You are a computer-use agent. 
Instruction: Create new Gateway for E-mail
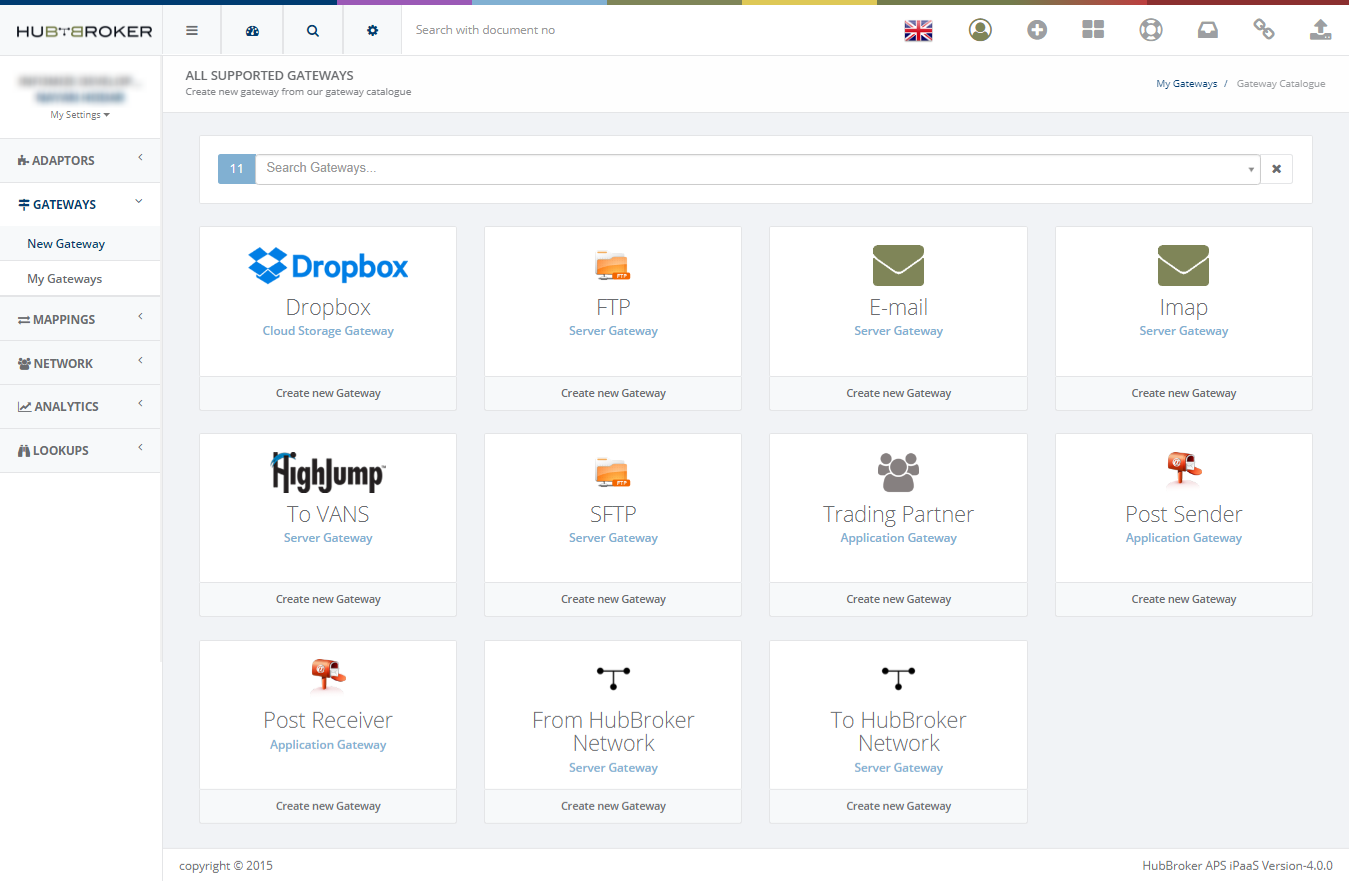[x=898, y=393]
